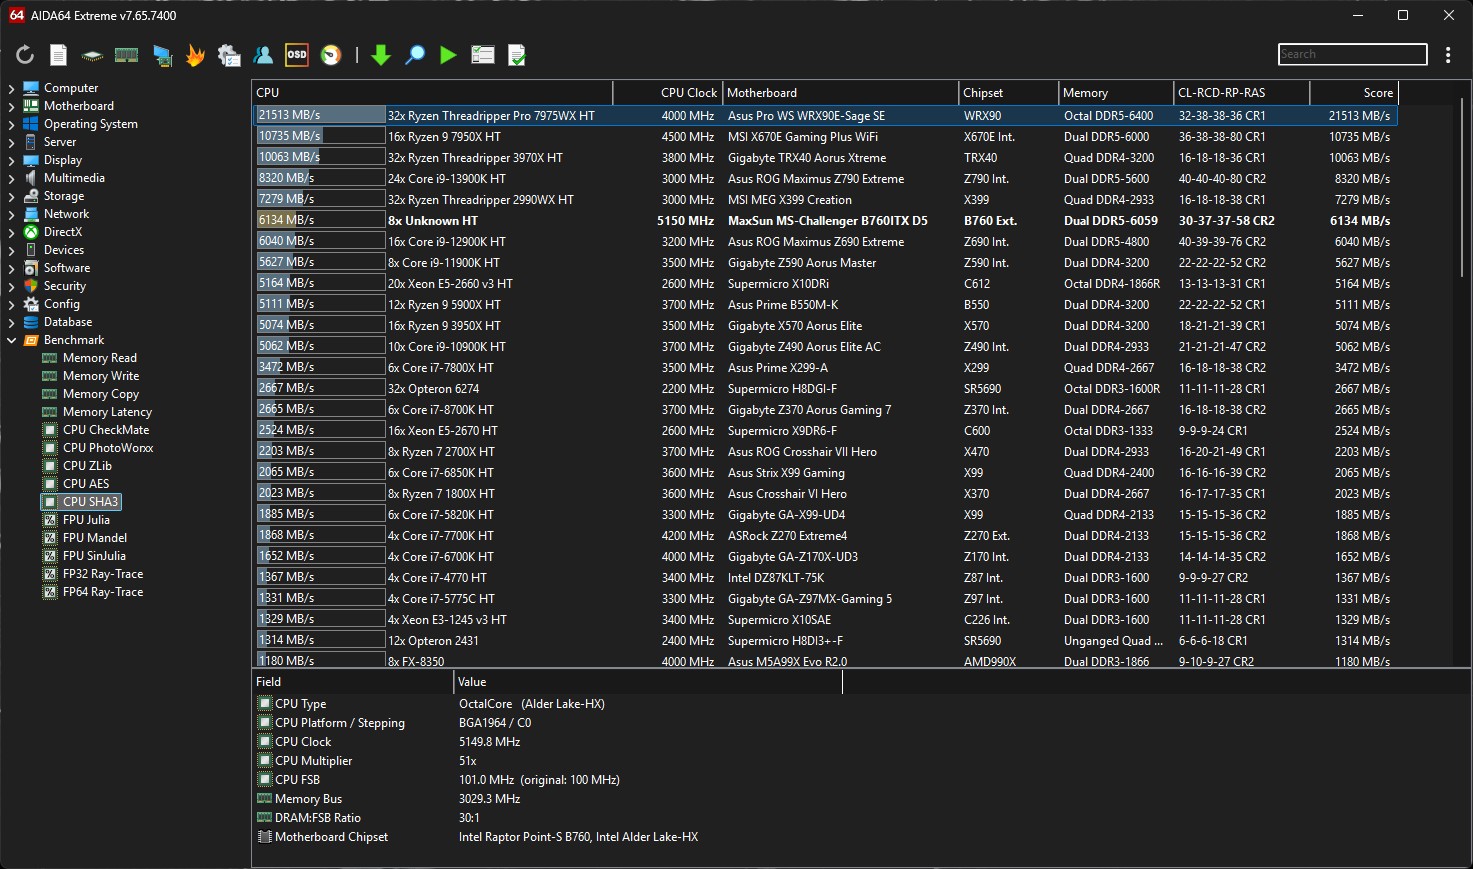
Task: Select the FPU Julia benchmark
Action: point(86,520)
